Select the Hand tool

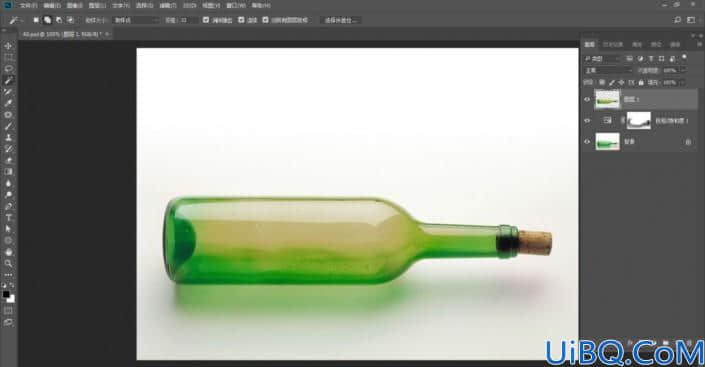click(x=8, y=252)
